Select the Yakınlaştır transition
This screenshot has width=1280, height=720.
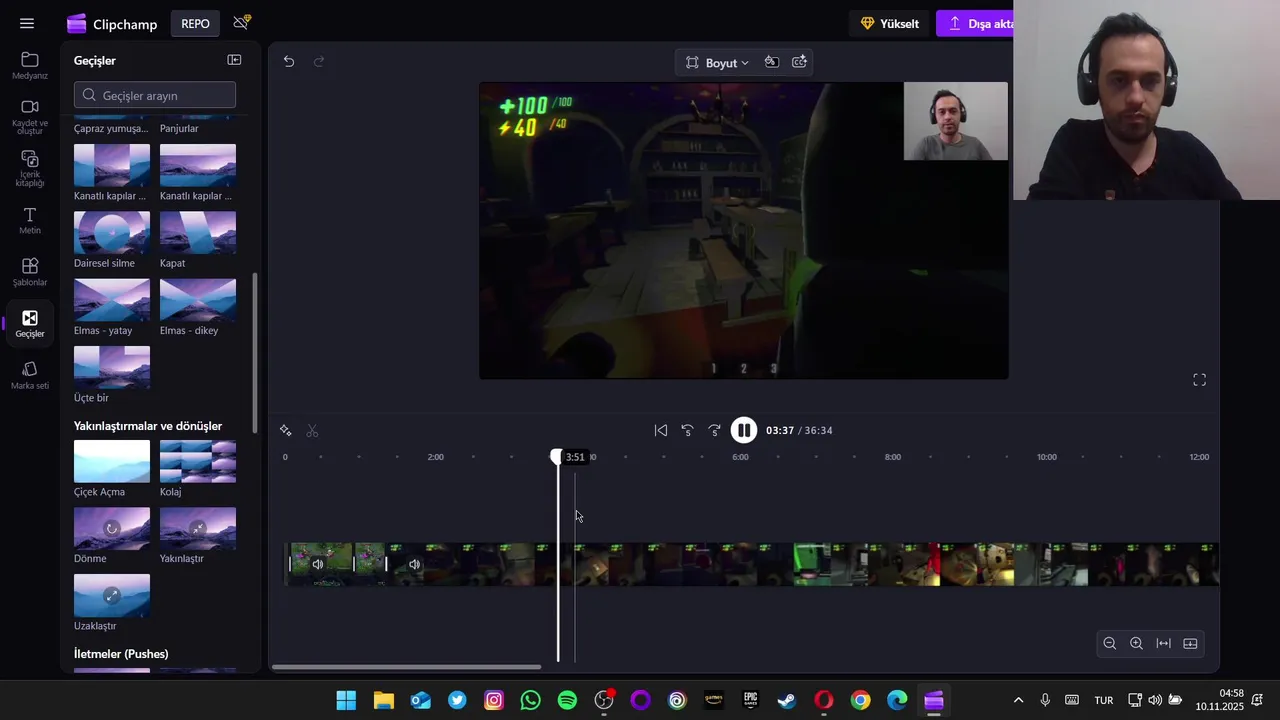[x=198, y=528]
